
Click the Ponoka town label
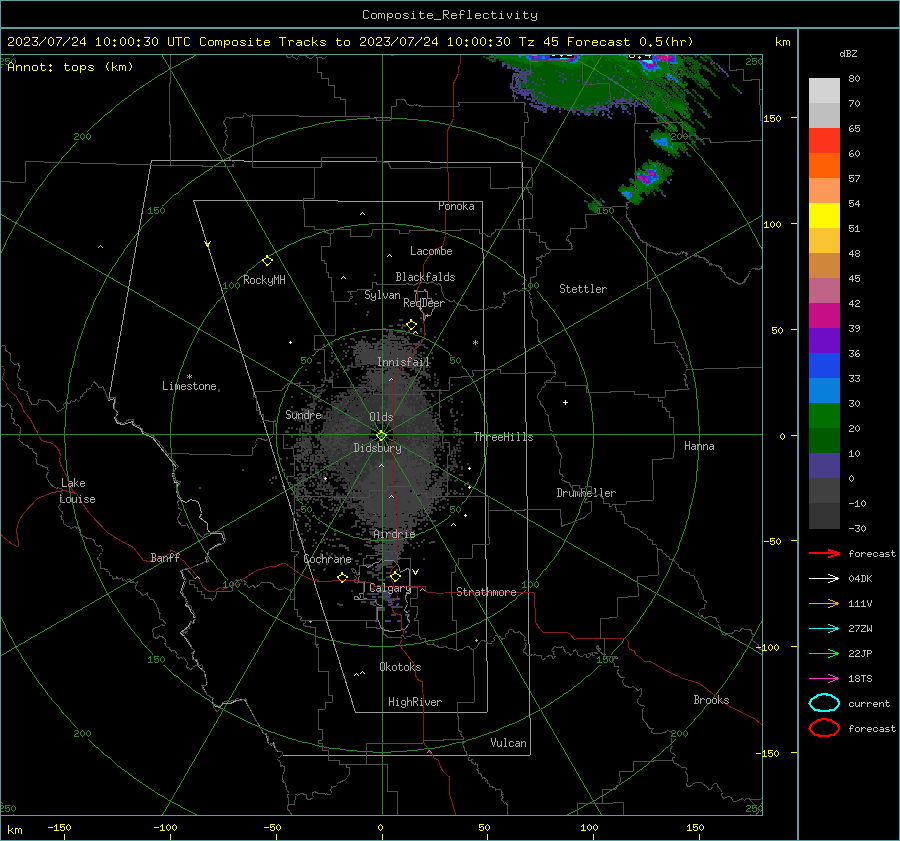(x=456, y=206)
